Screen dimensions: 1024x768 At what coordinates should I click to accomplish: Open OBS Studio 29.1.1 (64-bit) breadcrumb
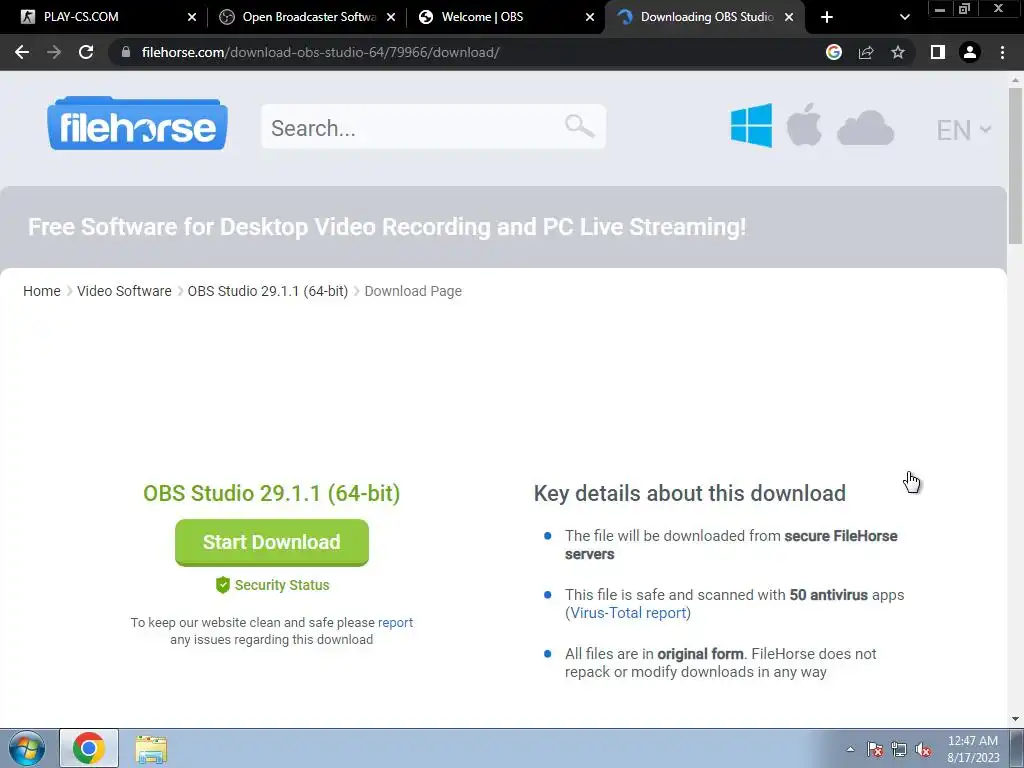[268, 291]
